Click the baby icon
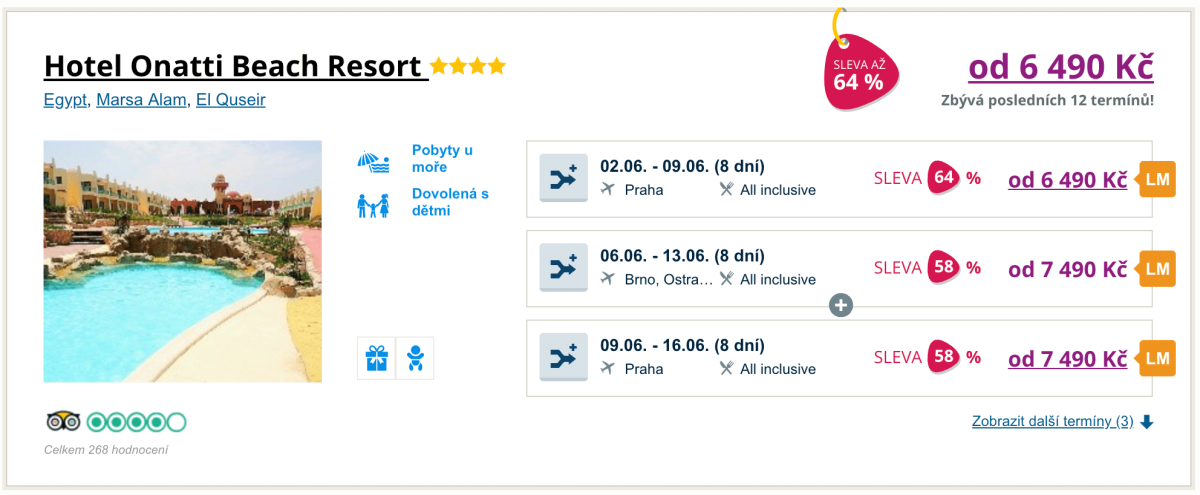Screen dimensions: 1200x495 point(415,358)
